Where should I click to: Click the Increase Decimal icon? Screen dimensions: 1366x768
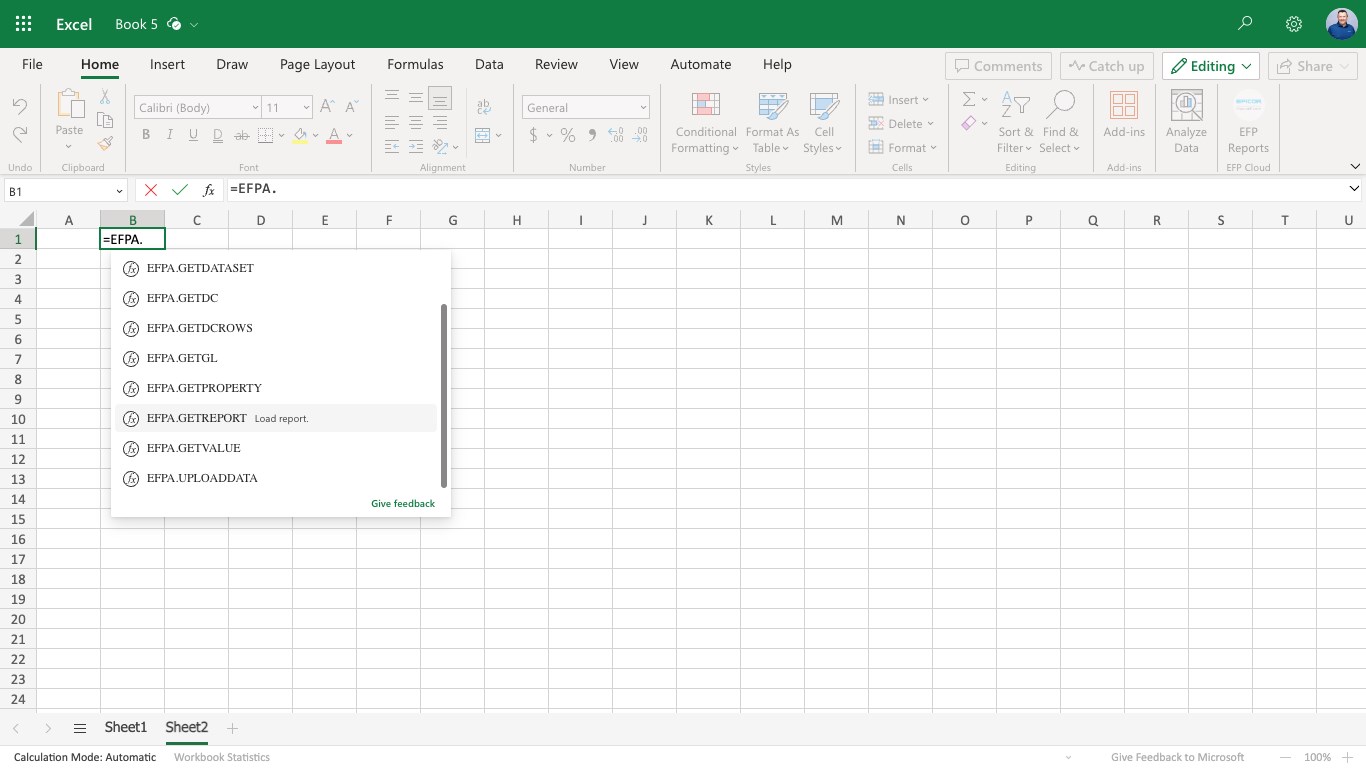click(616, 135)
